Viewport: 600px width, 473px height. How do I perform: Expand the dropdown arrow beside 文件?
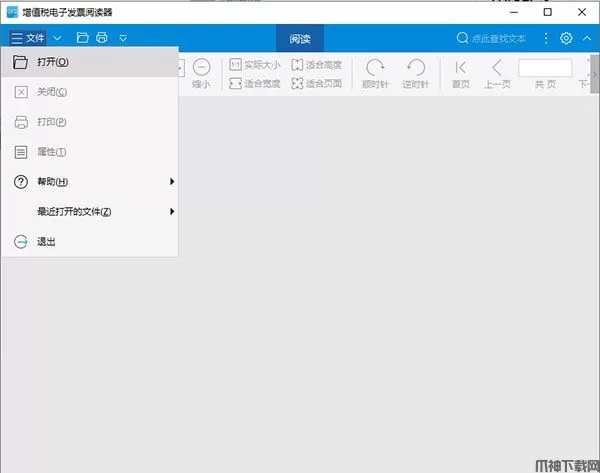click(57, 38)
